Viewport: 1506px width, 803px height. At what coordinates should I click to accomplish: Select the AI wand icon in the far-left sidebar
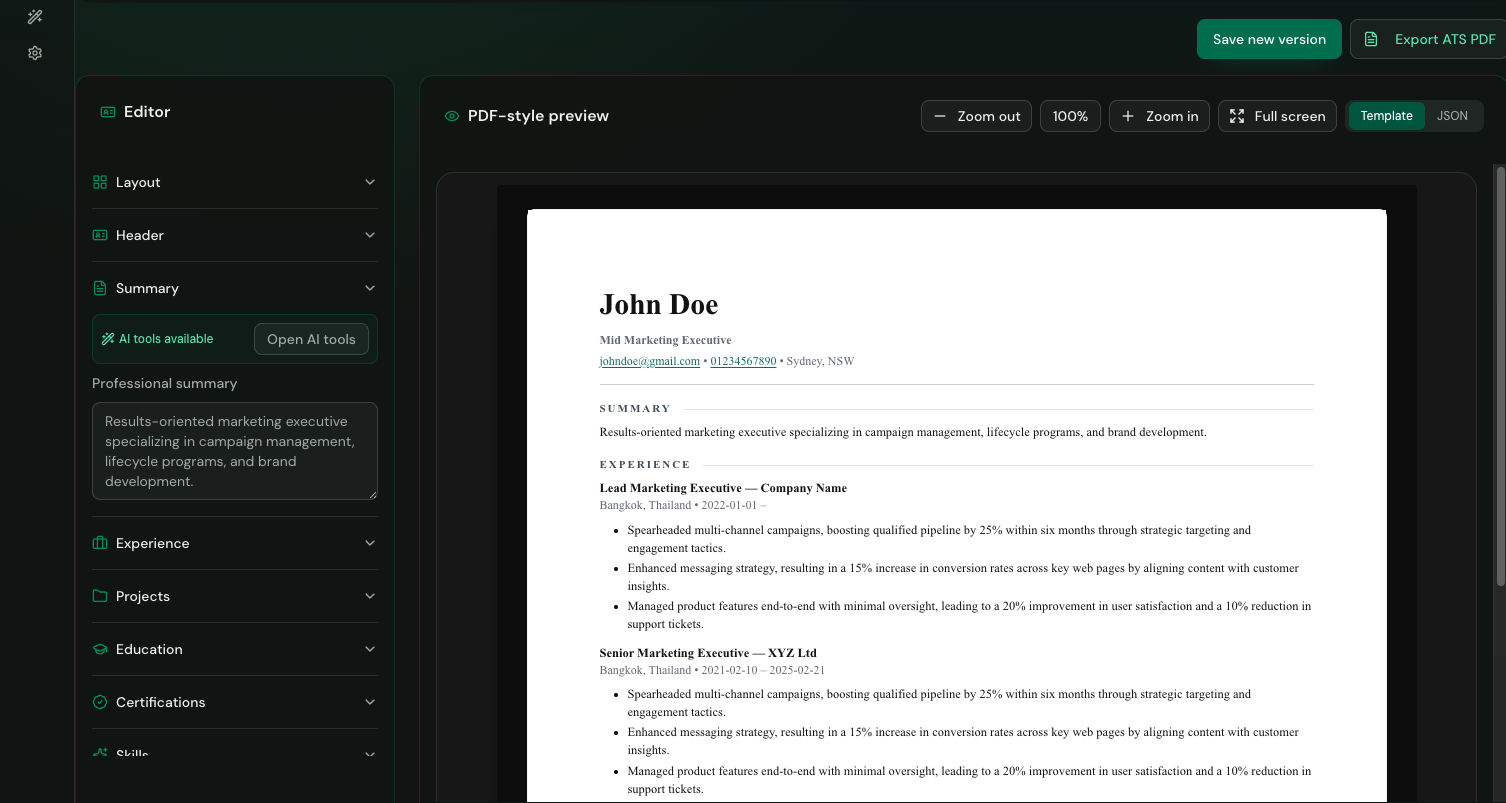[34, 16]
